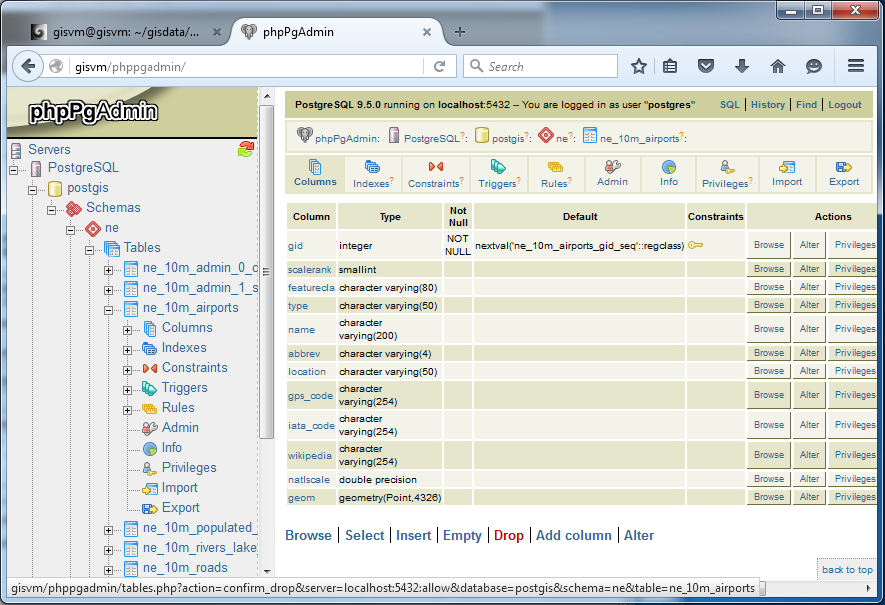Click Browse button for scalerank row
The image size is (885, 605).
tap(769, 269)
